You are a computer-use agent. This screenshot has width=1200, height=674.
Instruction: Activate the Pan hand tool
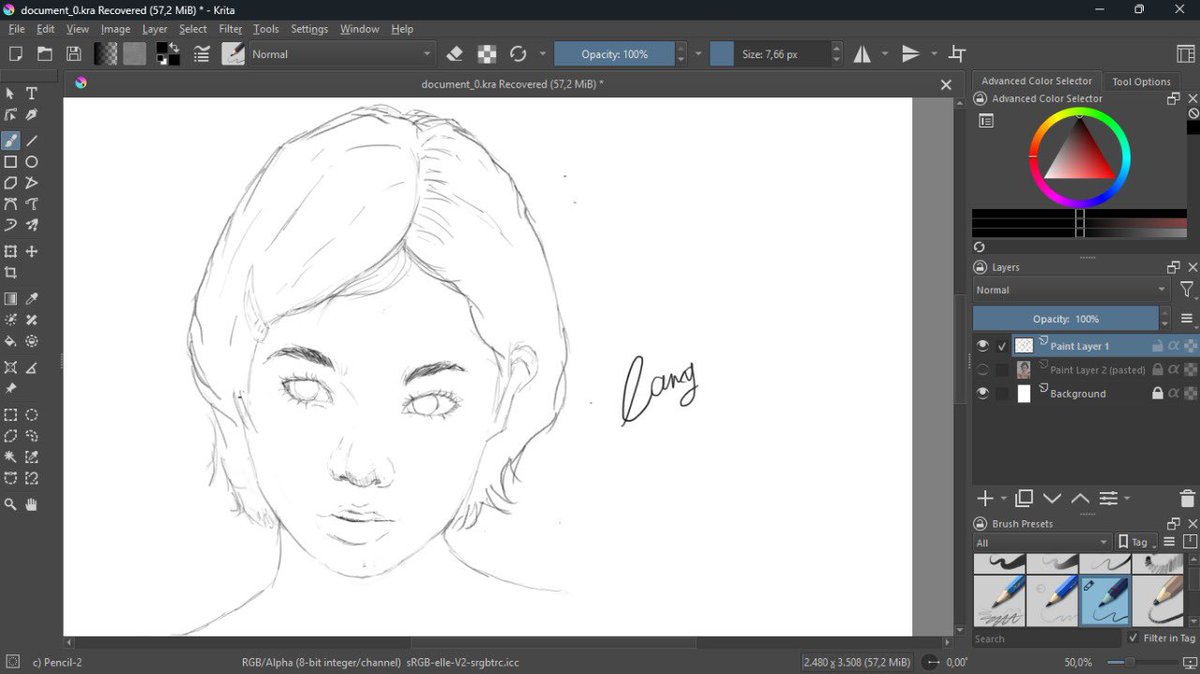pos(32,505)
